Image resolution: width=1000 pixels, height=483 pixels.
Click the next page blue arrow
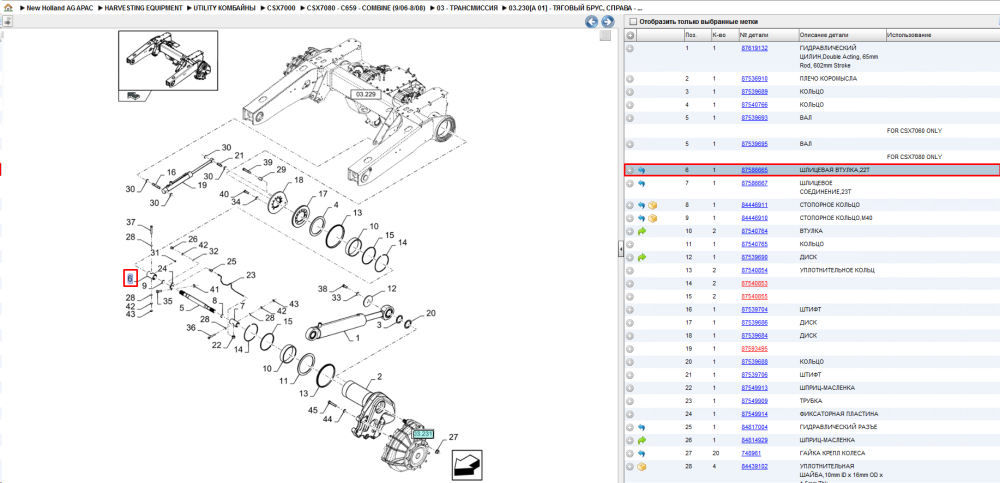pyautogui.click(x=608, y=22)
